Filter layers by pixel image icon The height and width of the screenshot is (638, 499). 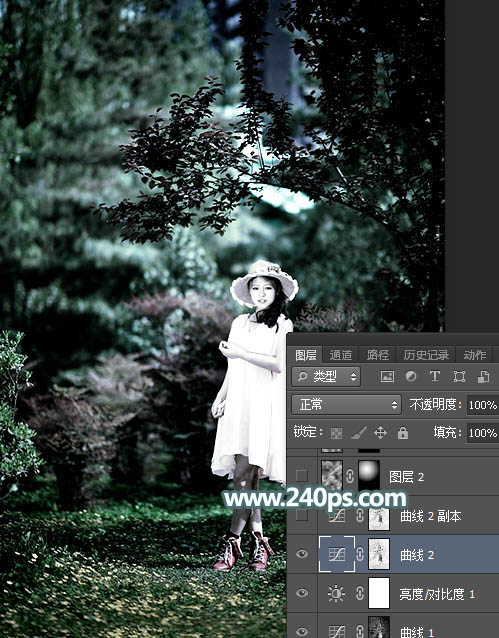(387, 376)
